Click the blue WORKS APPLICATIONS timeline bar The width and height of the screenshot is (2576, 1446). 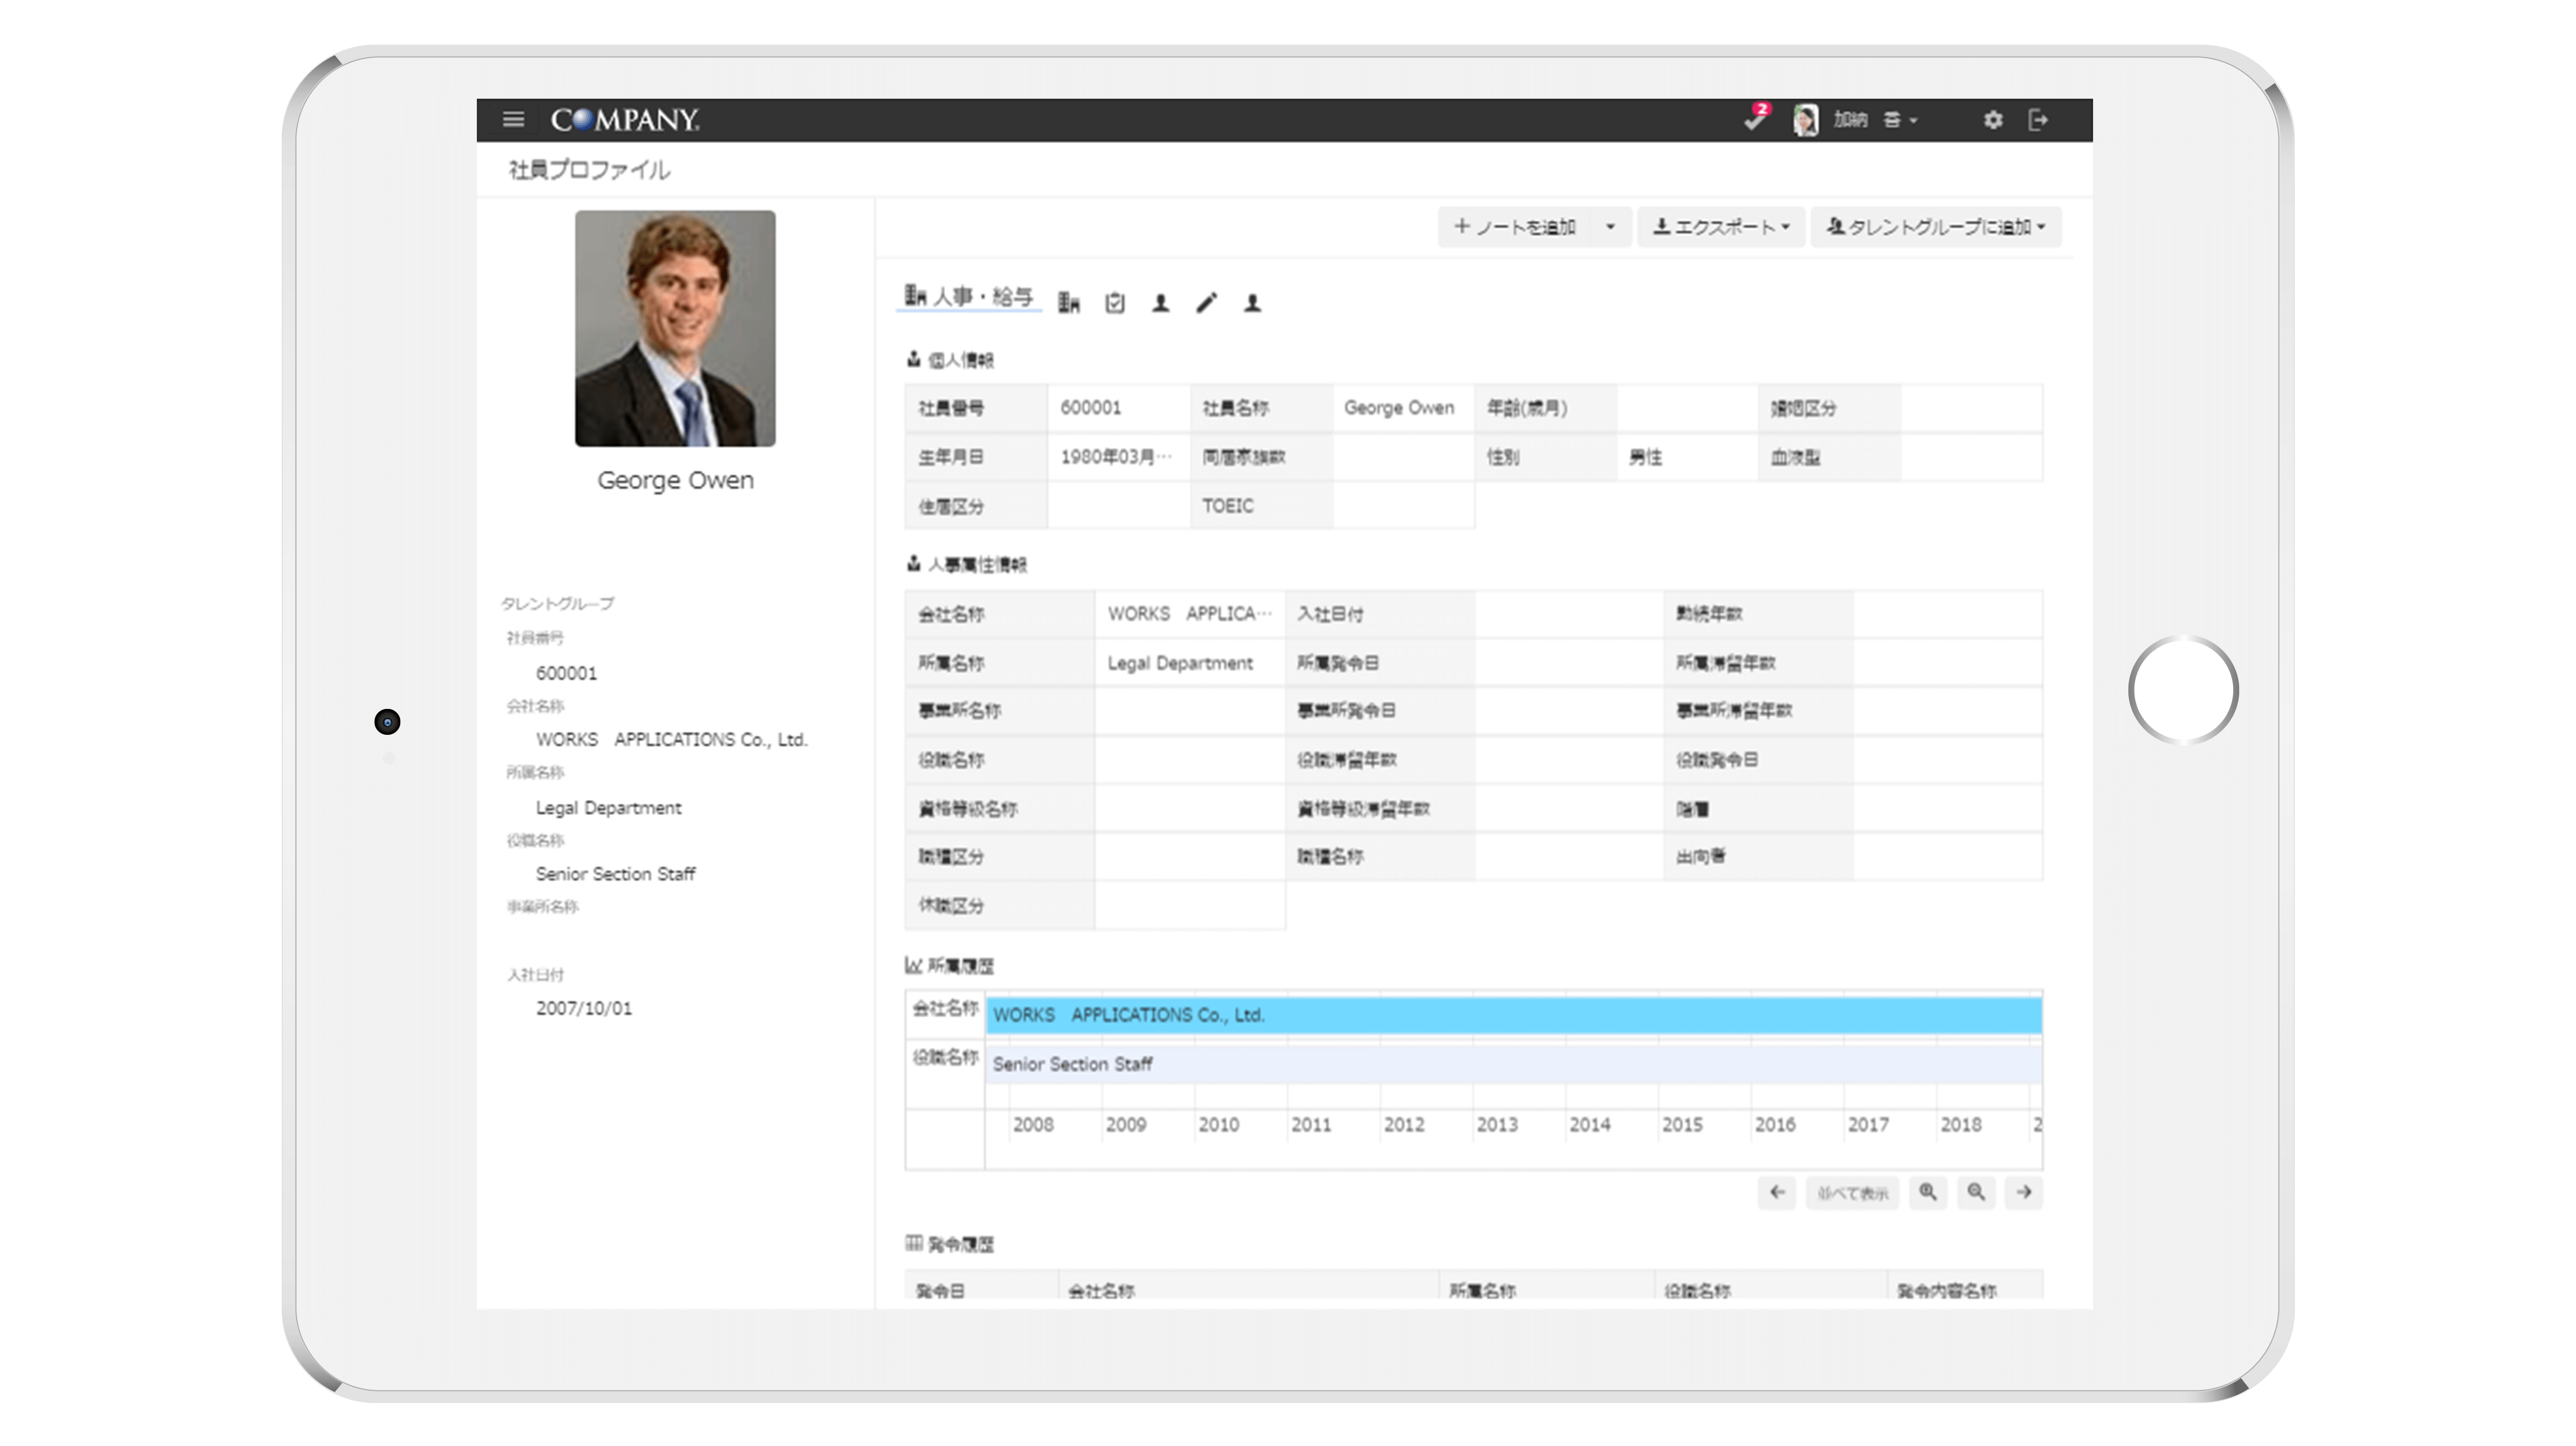point(1514,1015)
